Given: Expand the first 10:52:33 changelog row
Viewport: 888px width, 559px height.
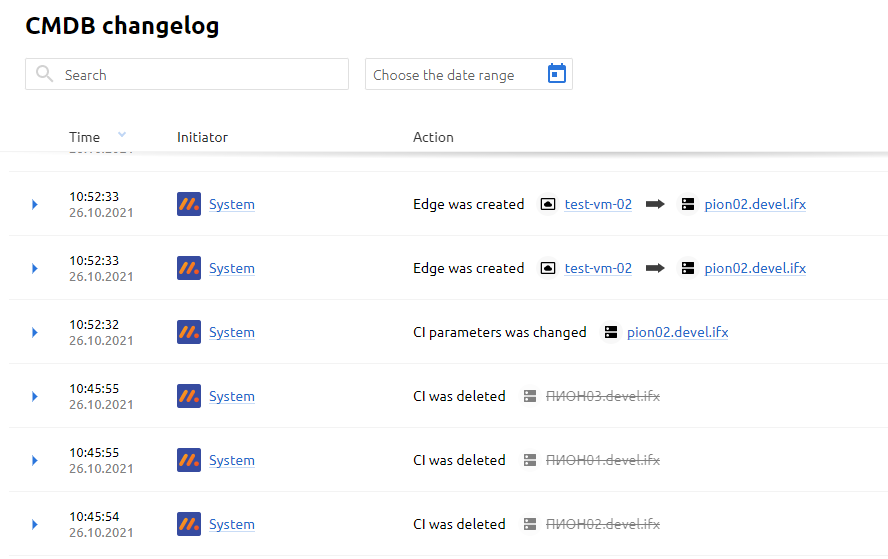Looking at the screenshot, I should 35,204.
